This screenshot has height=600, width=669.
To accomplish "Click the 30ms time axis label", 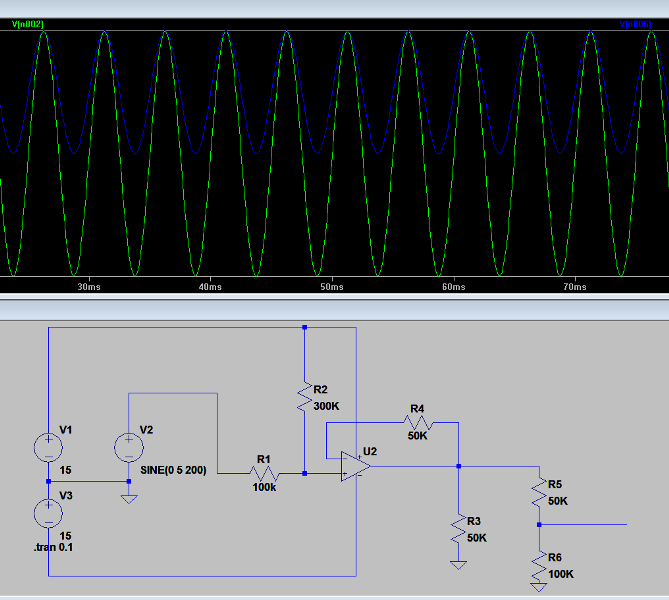I will tap(89, 287).
